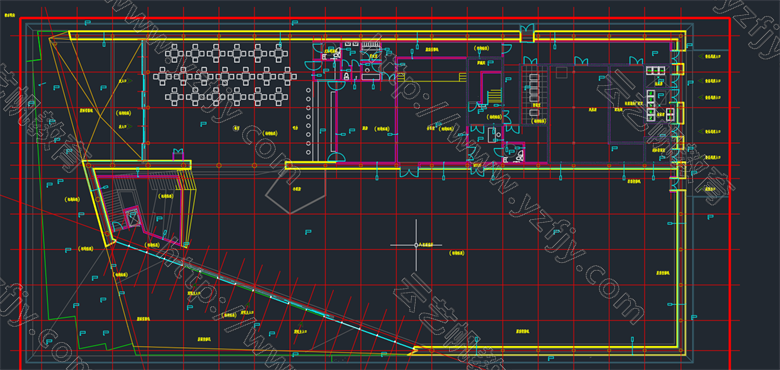780x370 pixels.
Task: Select the yellow staircase inside magenta enclosure
Action: [494, 96]
